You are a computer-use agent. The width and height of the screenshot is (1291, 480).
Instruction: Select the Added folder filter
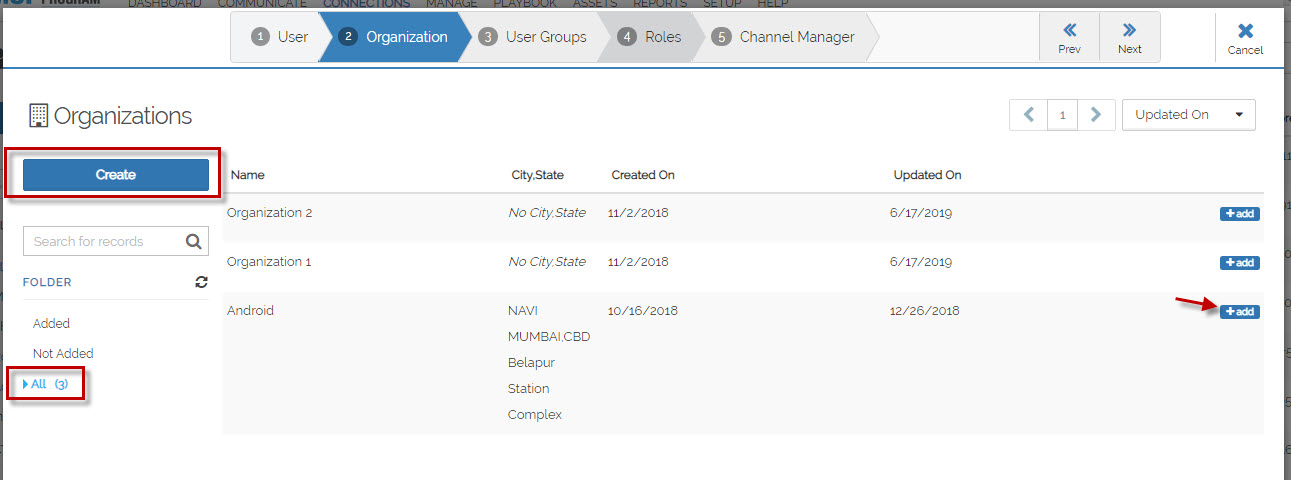[x=51, y=323]
